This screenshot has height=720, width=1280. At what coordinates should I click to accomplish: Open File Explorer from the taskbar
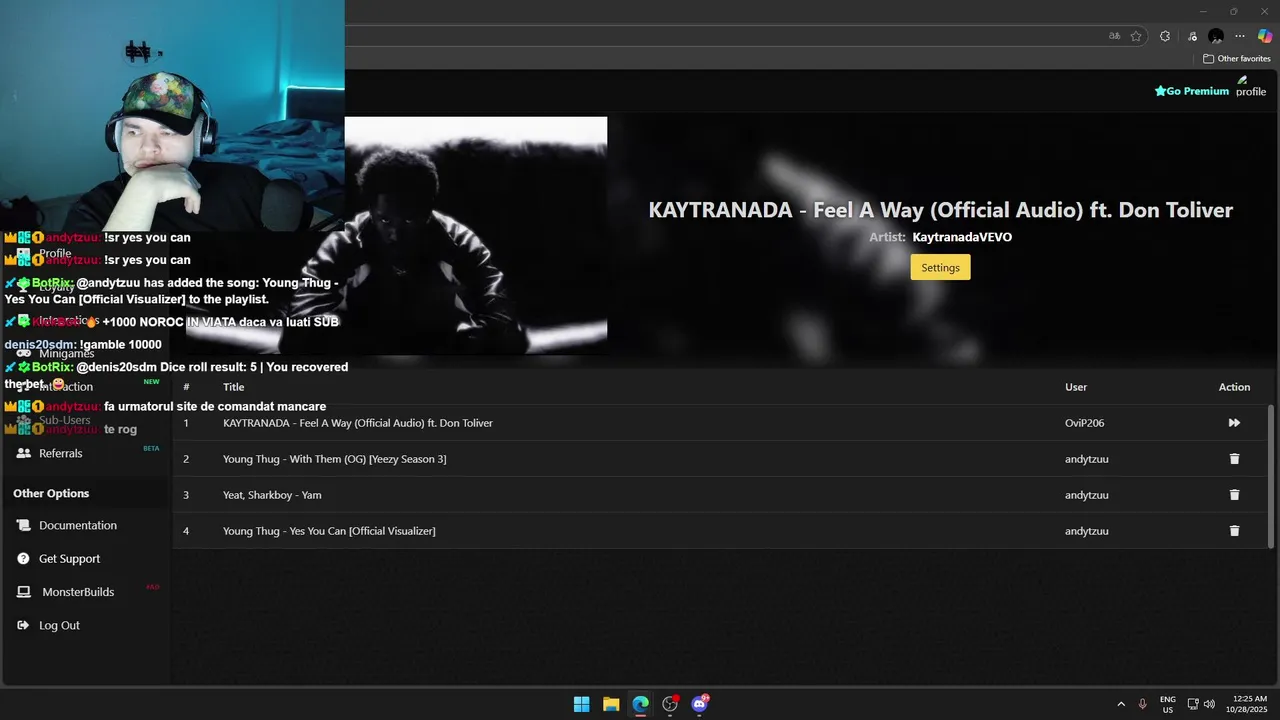[x=611, y=704]
